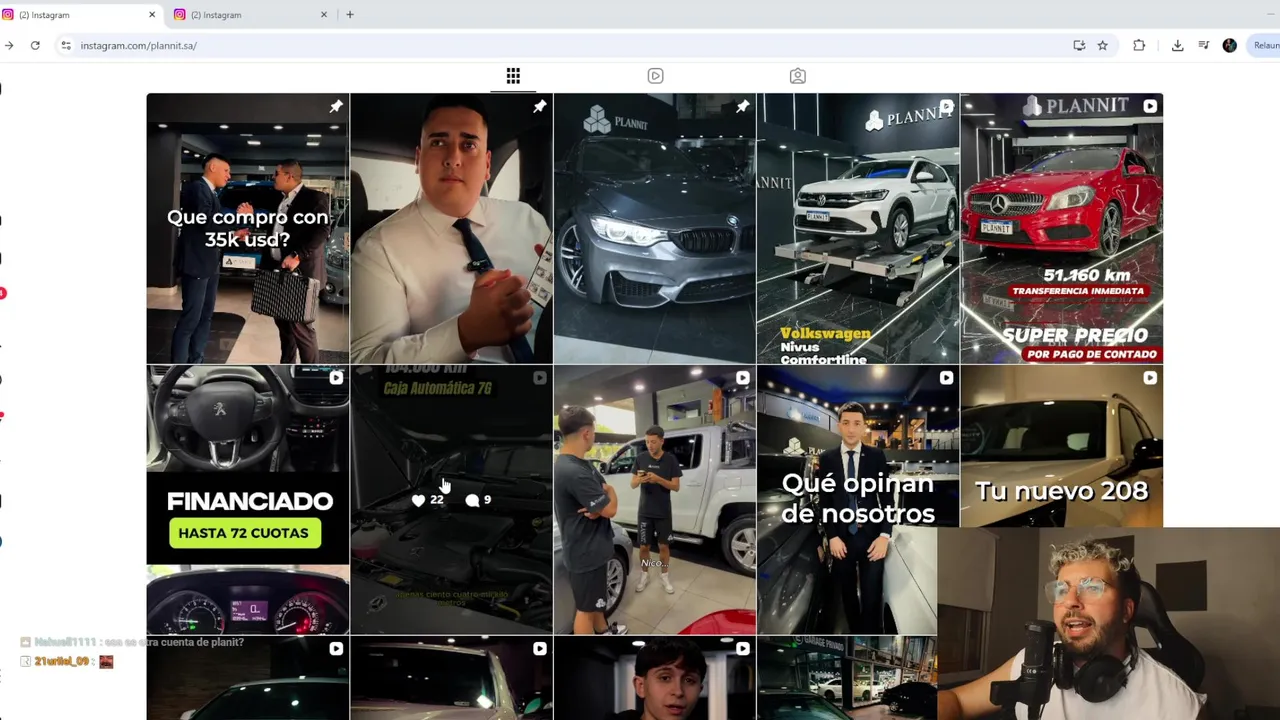Screen dimensions: 1280x720
Task: Open the pinned post of man in white shirt
Action: click(x=451, y=228)
